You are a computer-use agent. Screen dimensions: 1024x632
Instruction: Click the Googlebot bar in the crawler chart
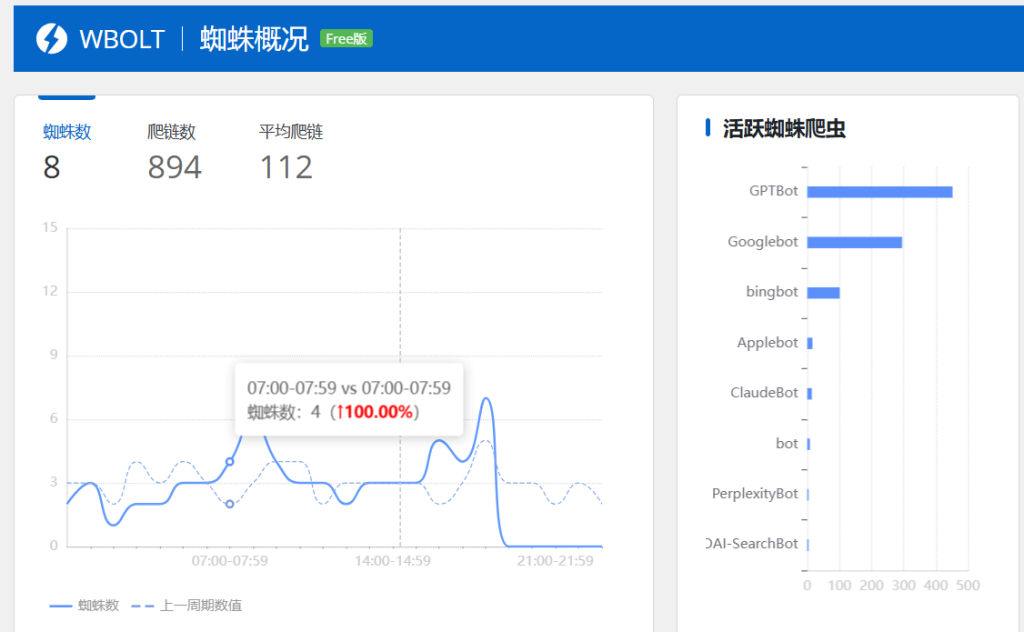click(x=855, y=240)
